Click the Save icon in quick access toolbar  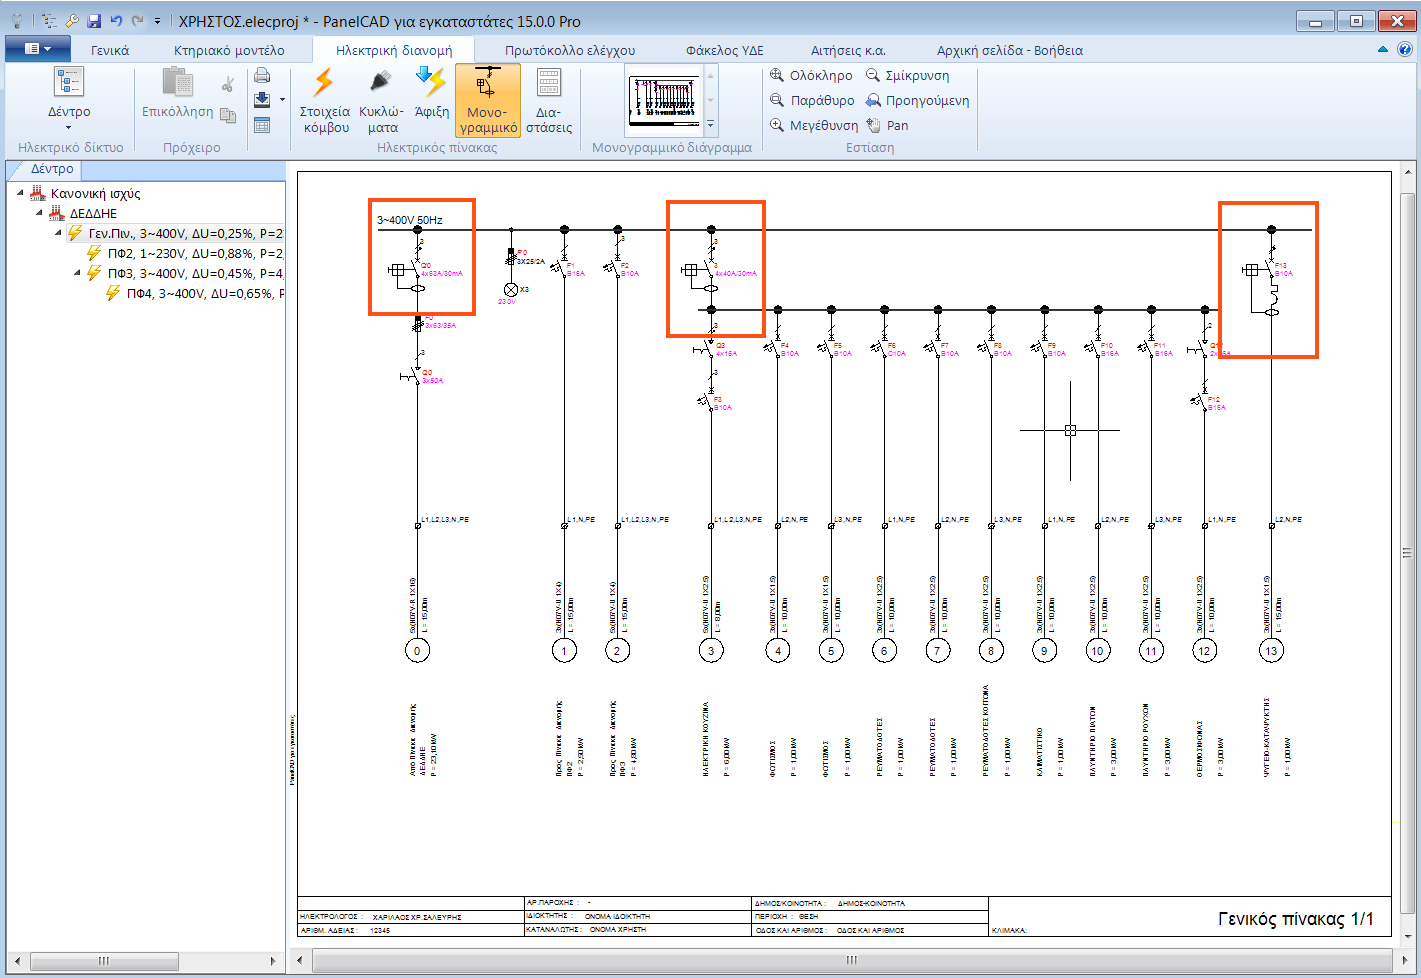coord(94,21)
